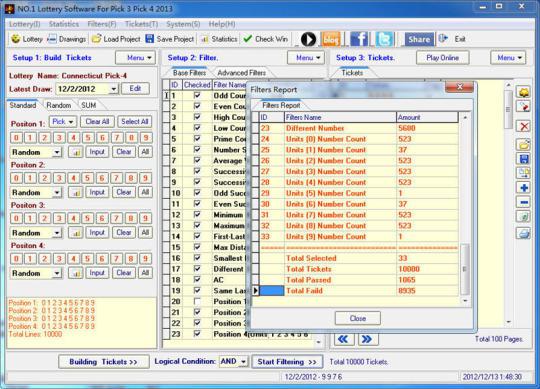Click the printer icon in tickets sidebar
Viewport: 540px width, 389px height.
pyautogui.click(x=524, y=234)
